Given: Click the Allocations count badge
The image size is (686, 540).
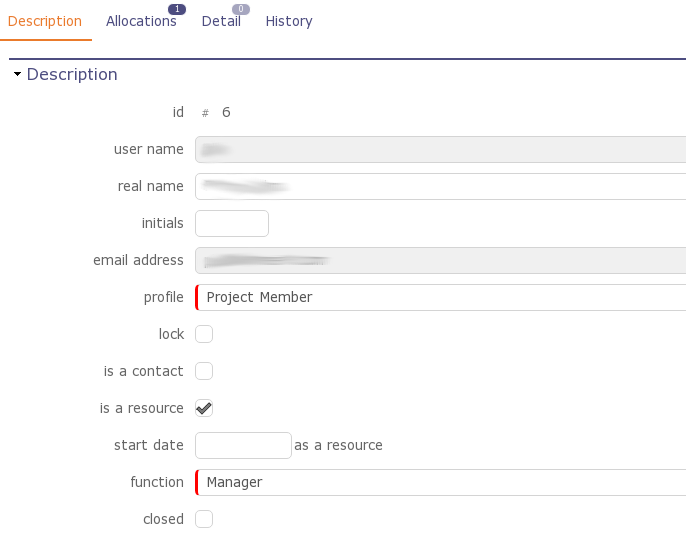Looking at the screenshot, I should (177, 10).
